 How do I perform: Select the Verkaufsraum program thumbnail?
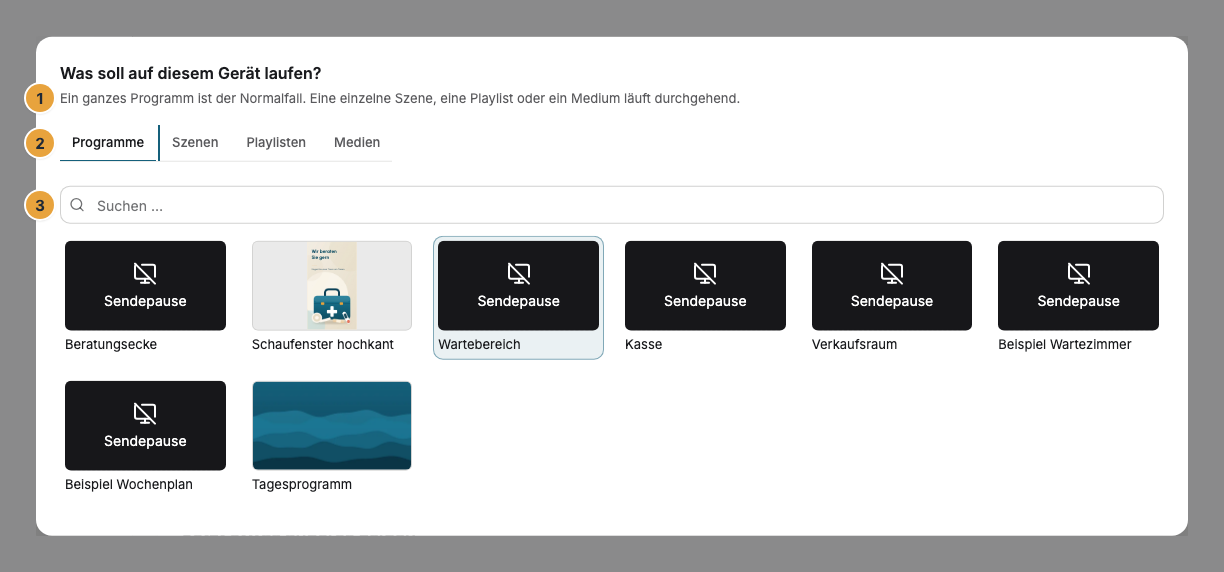click(x=892, y=286)
